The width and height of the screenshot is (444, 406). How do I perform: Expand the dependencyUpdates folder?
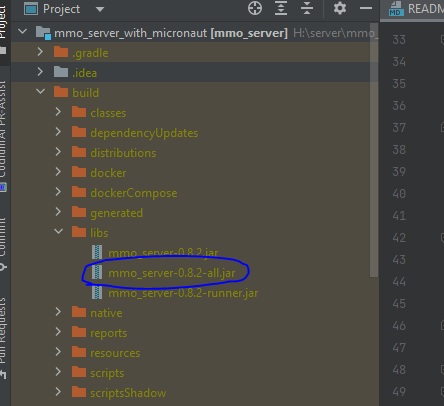(58, 132)
